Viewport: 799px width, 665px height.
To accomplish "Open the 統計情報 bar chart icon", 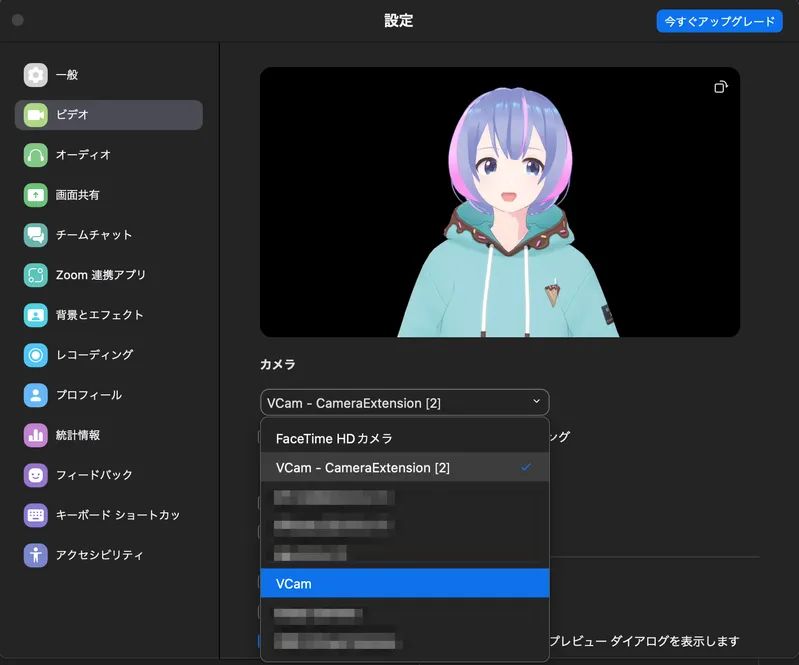I will pos(36,435).
